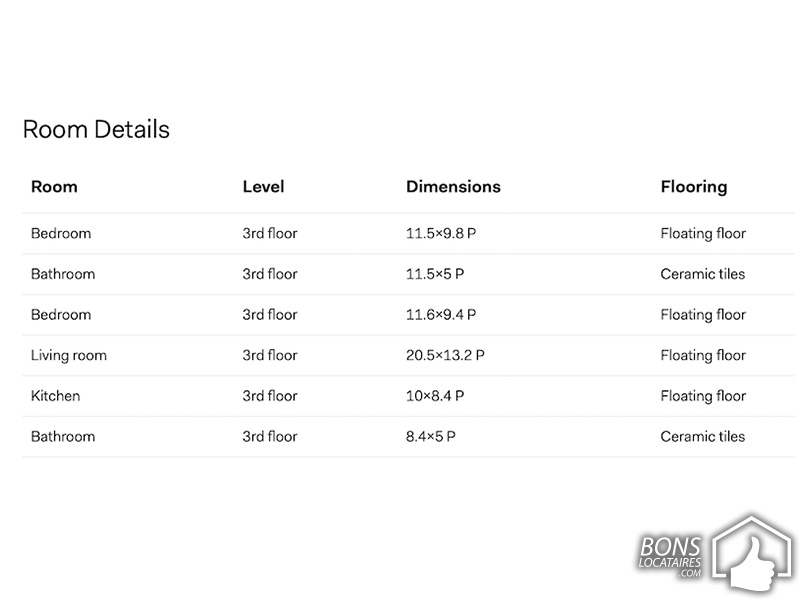Select the 11.5×9.8 P dimensions cell
This screenshot has height=600, width=800.
(x=441, y=233)
